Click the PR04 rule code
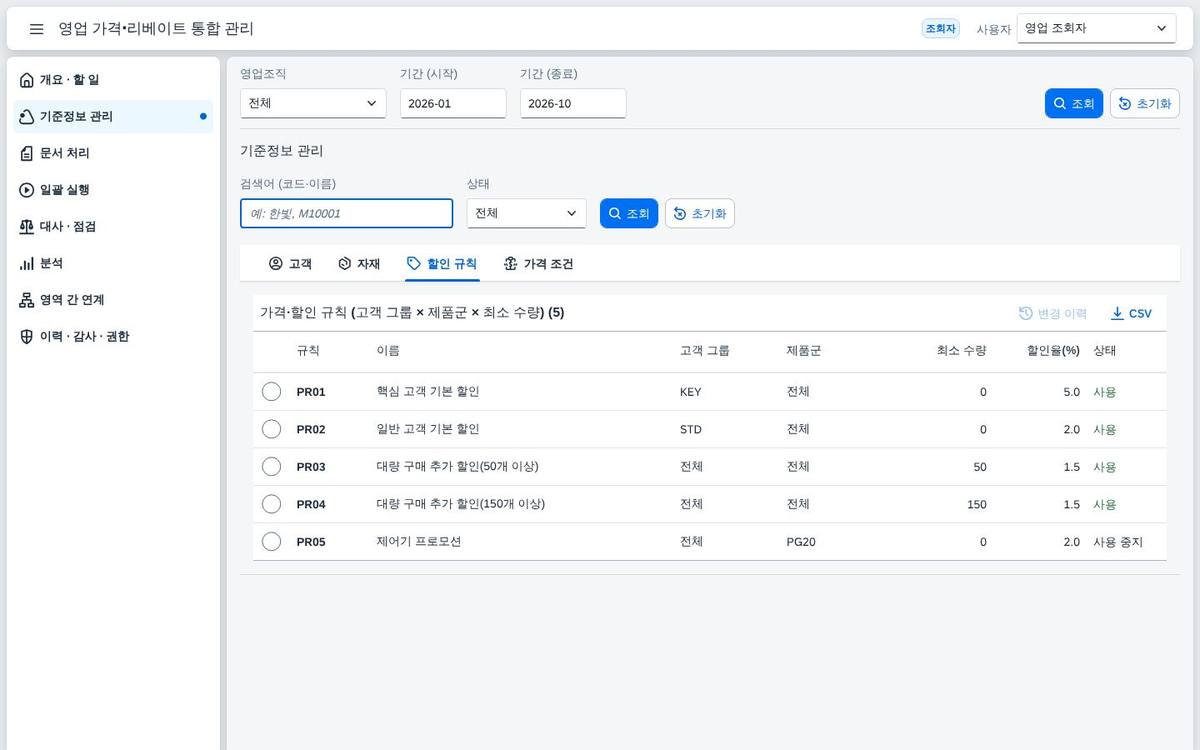The image size is (1200, 750). pos(311,504)
